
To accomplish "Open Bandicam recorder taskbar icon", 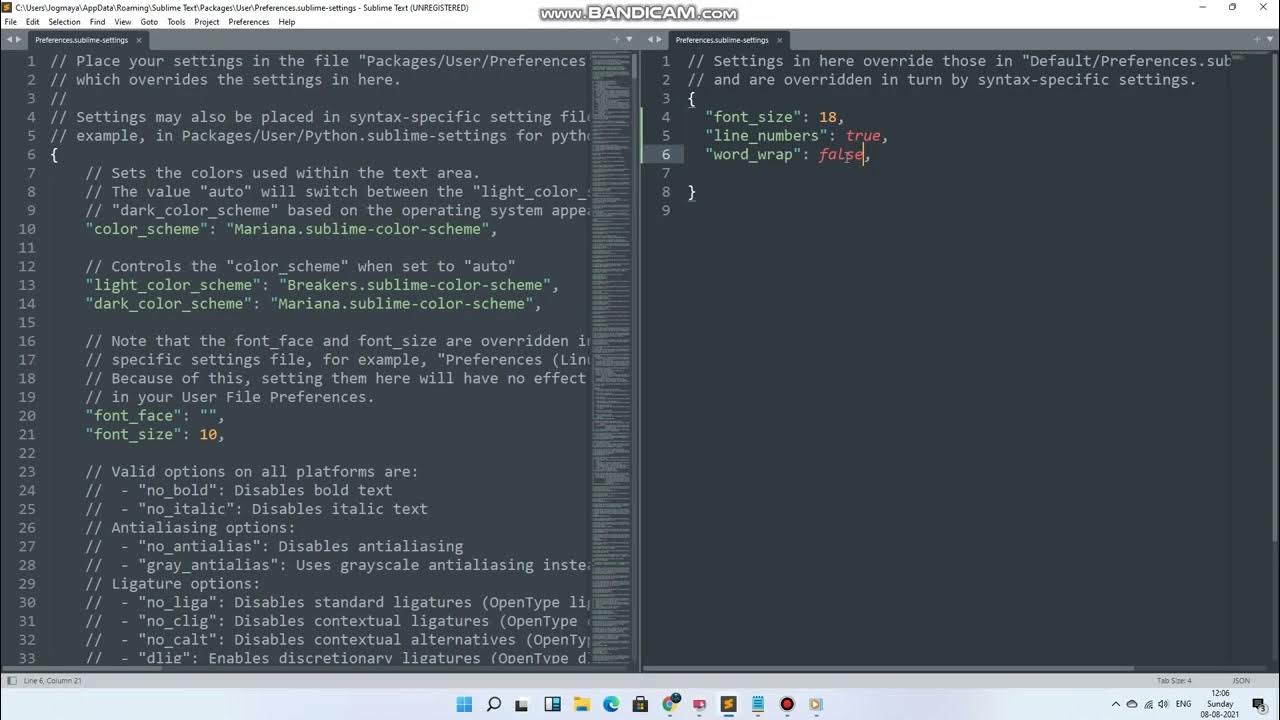I will coord(787,704).
